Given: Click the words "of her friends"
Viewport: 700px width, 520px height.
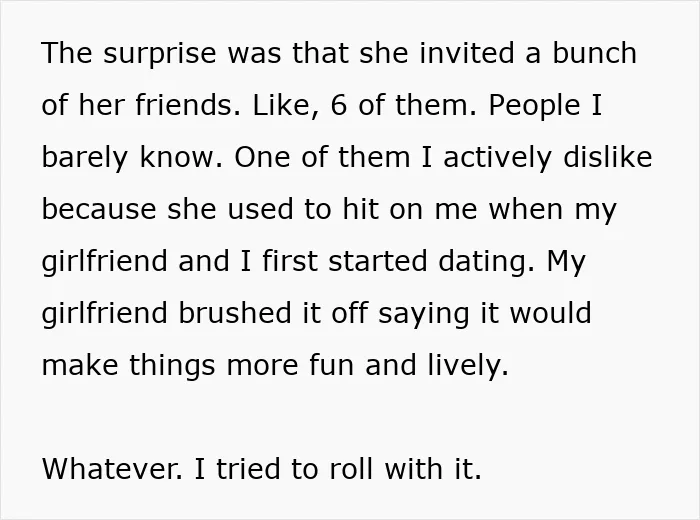Looking at the screenshot, I should point(141,105).
